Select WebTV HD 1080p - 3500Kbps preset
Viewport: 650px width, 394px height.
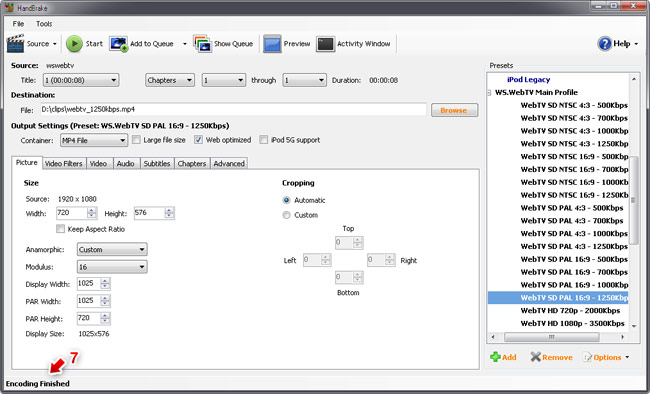[572, 323]
